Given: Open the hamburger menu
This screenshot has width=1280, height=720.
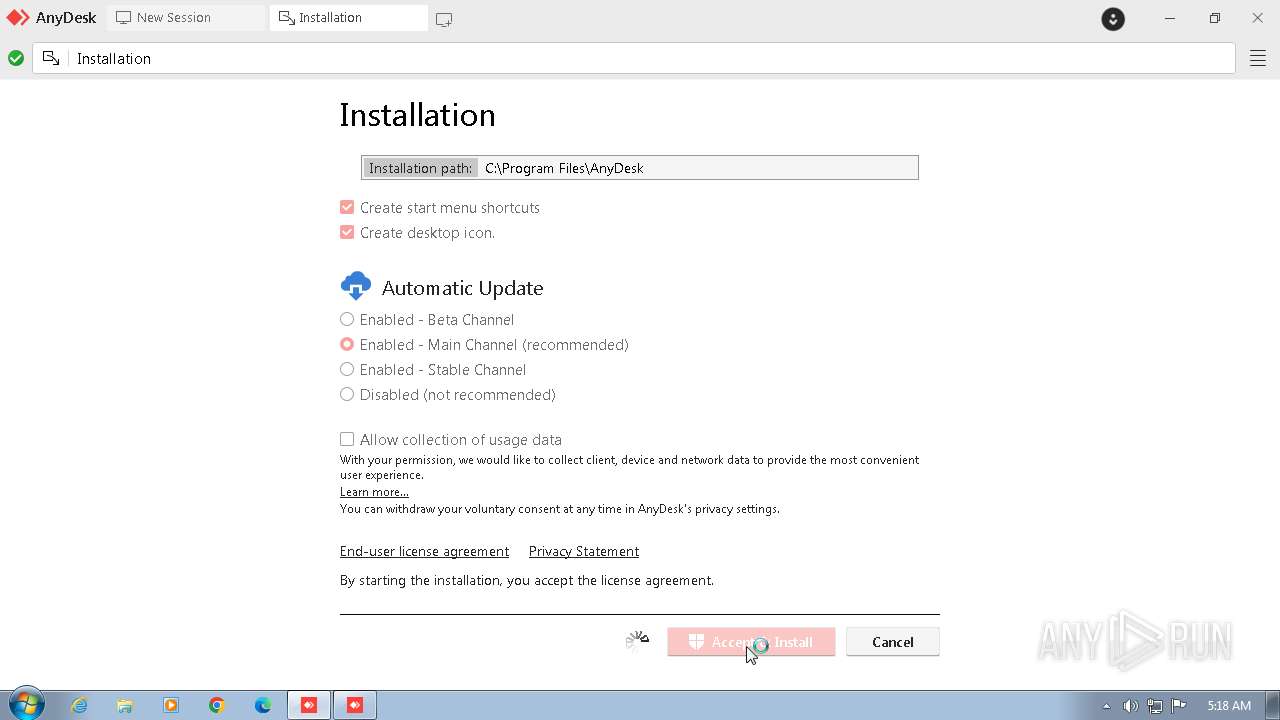Looking at the screenshot, I should coord(1258,59).
